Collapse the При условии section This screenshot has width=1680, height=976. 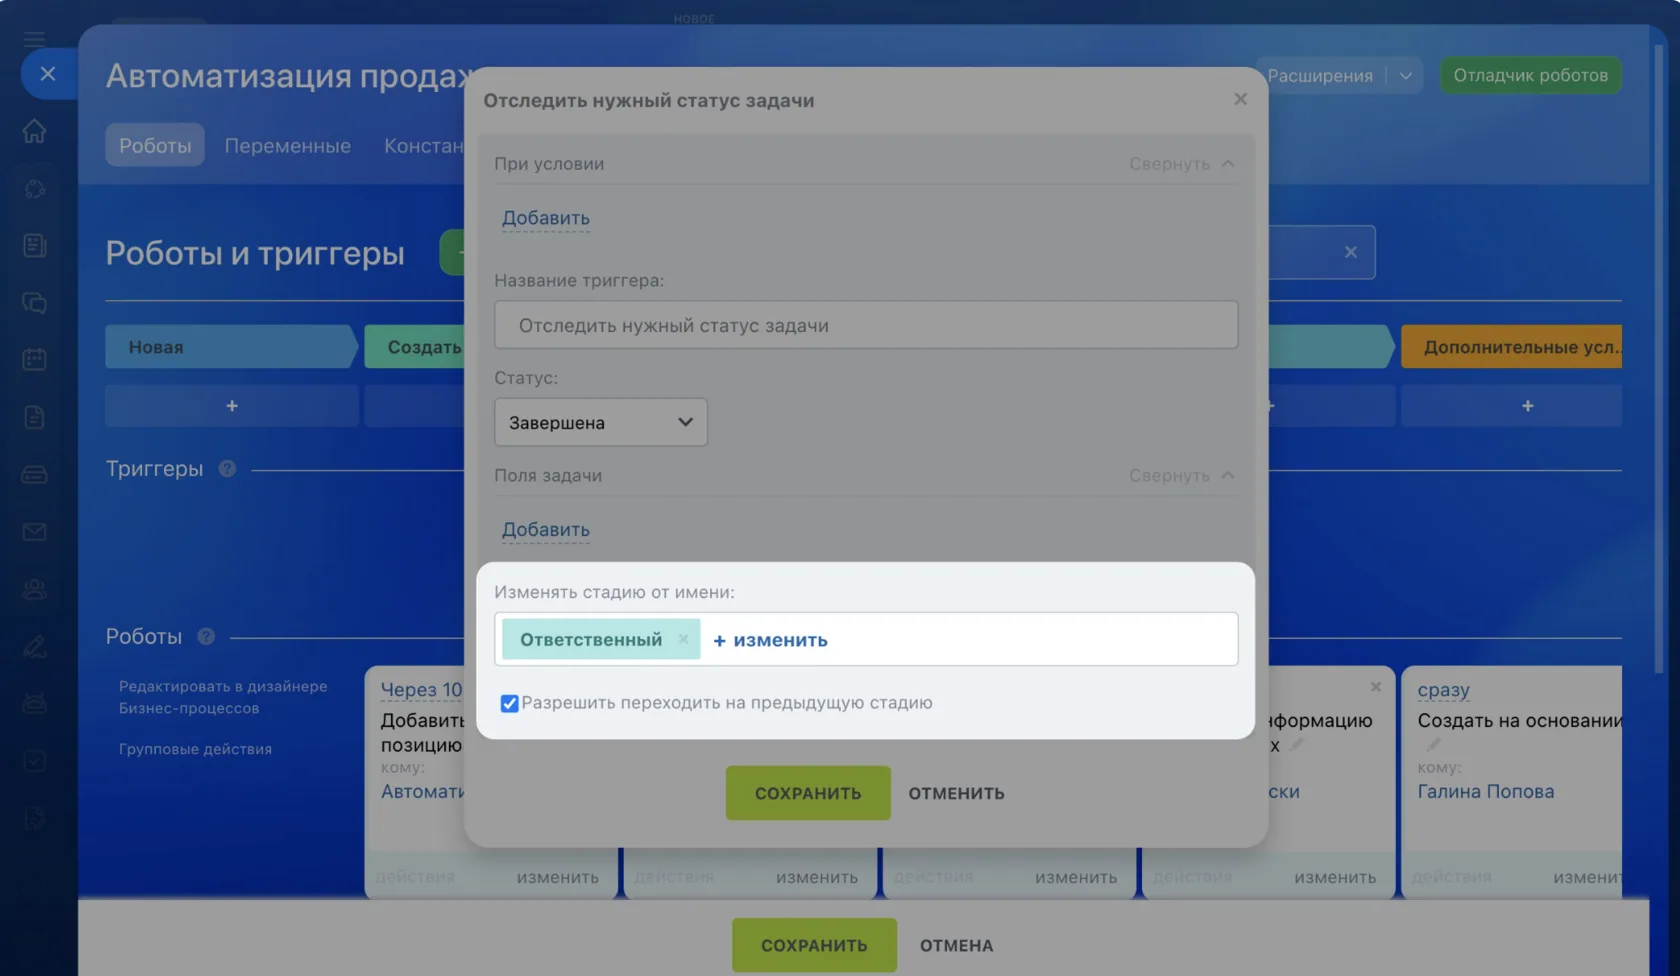(x=1181, y=163)
